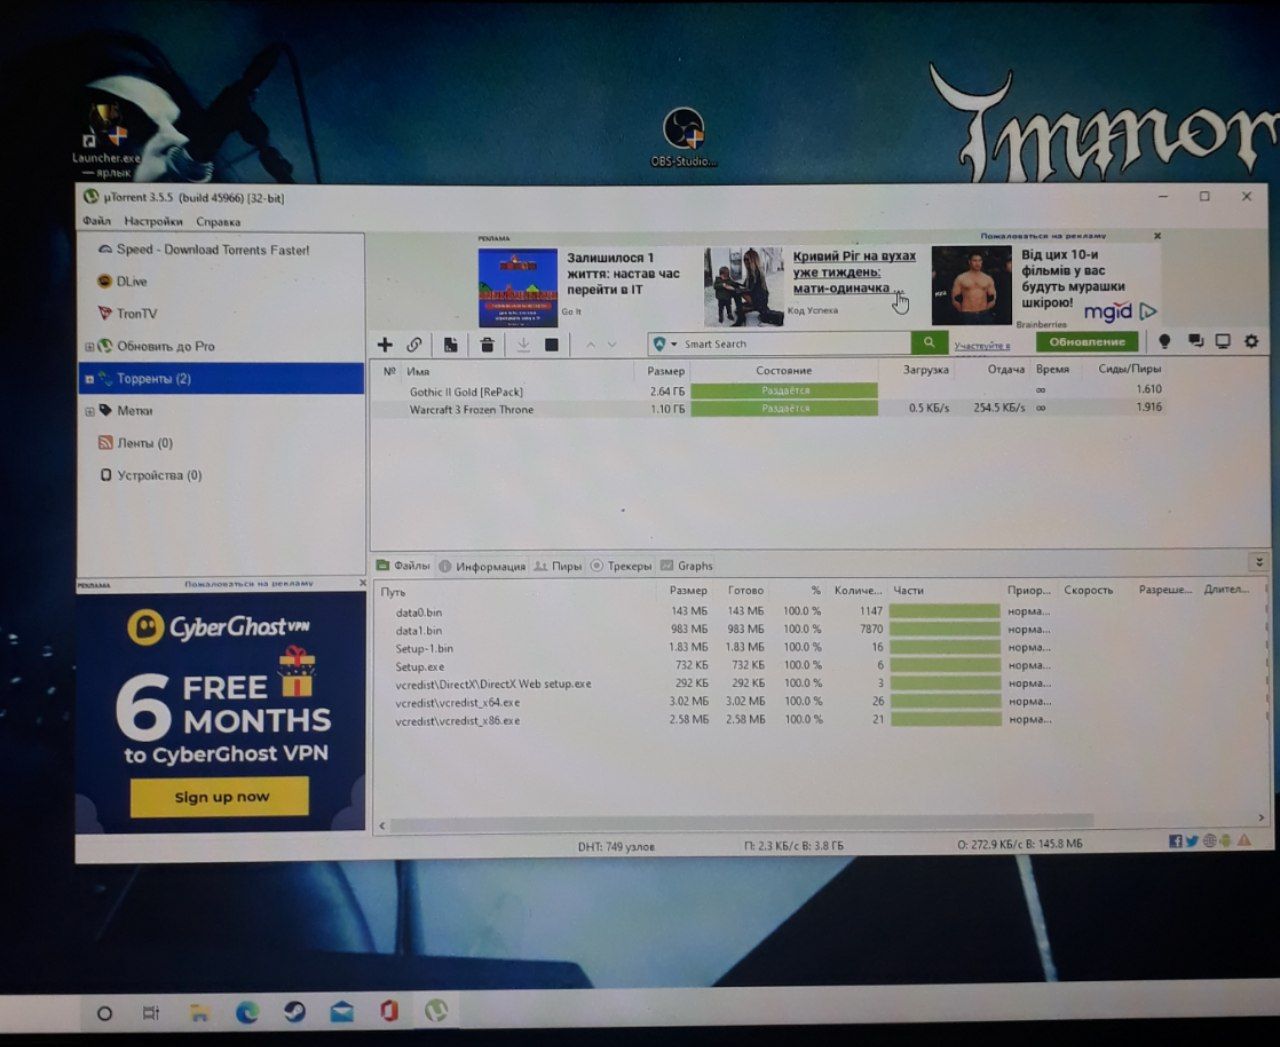
Task: Open the Справка menu
Action: [218, 222]
